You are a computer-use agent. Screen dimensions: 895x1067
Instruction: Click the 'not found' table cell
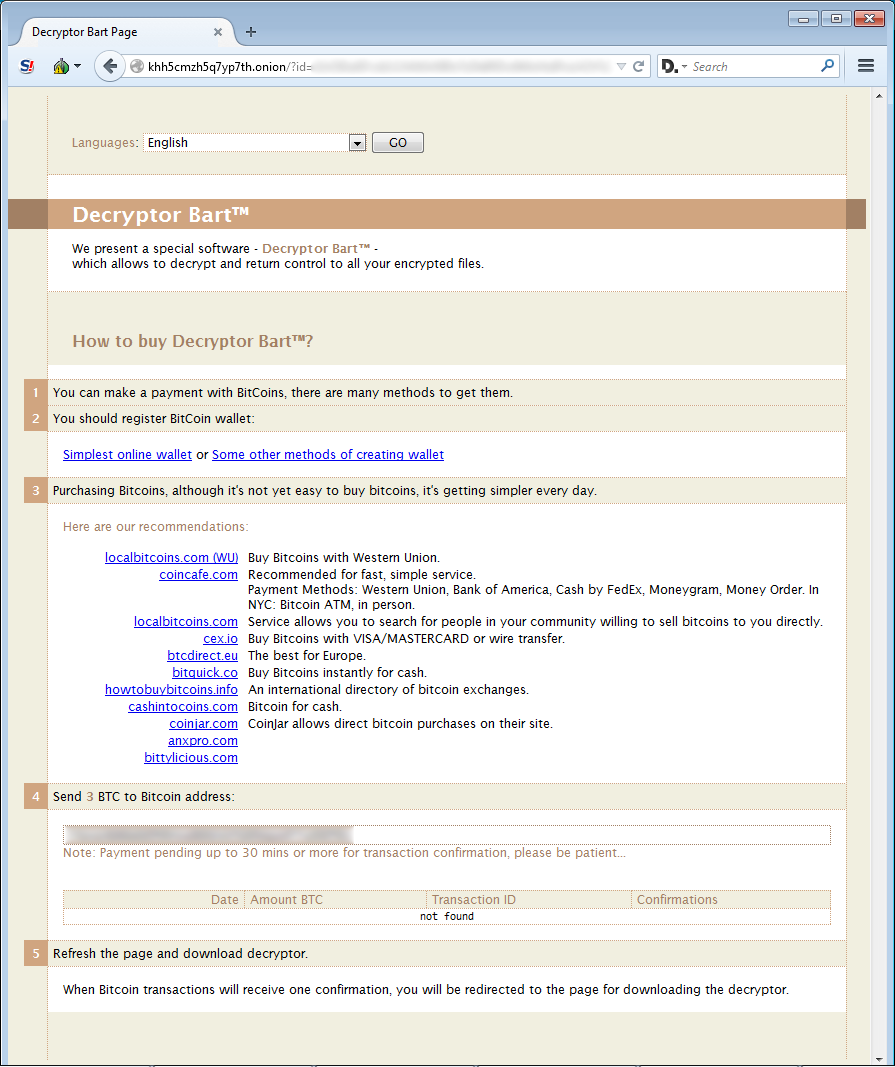[x=446, y=917]
